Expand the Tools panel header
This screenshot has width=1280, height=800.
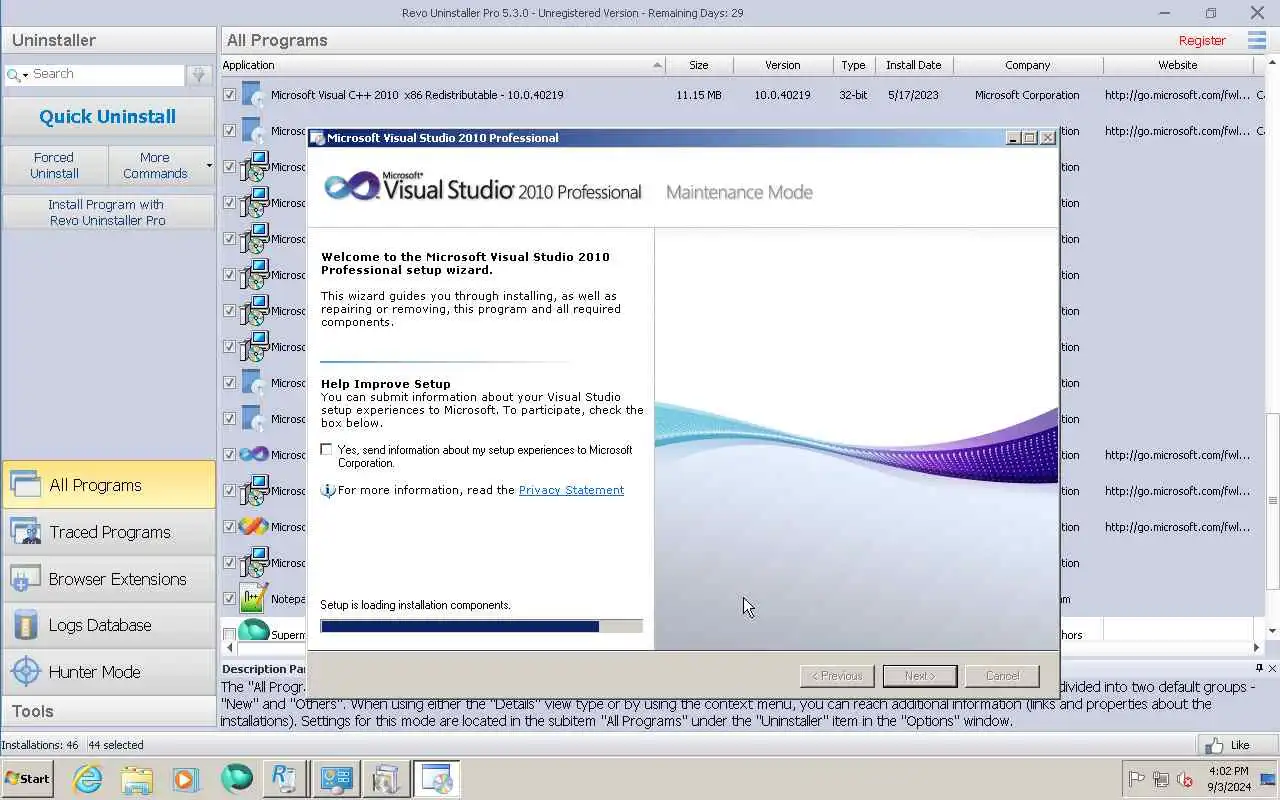tap(108, 711)
